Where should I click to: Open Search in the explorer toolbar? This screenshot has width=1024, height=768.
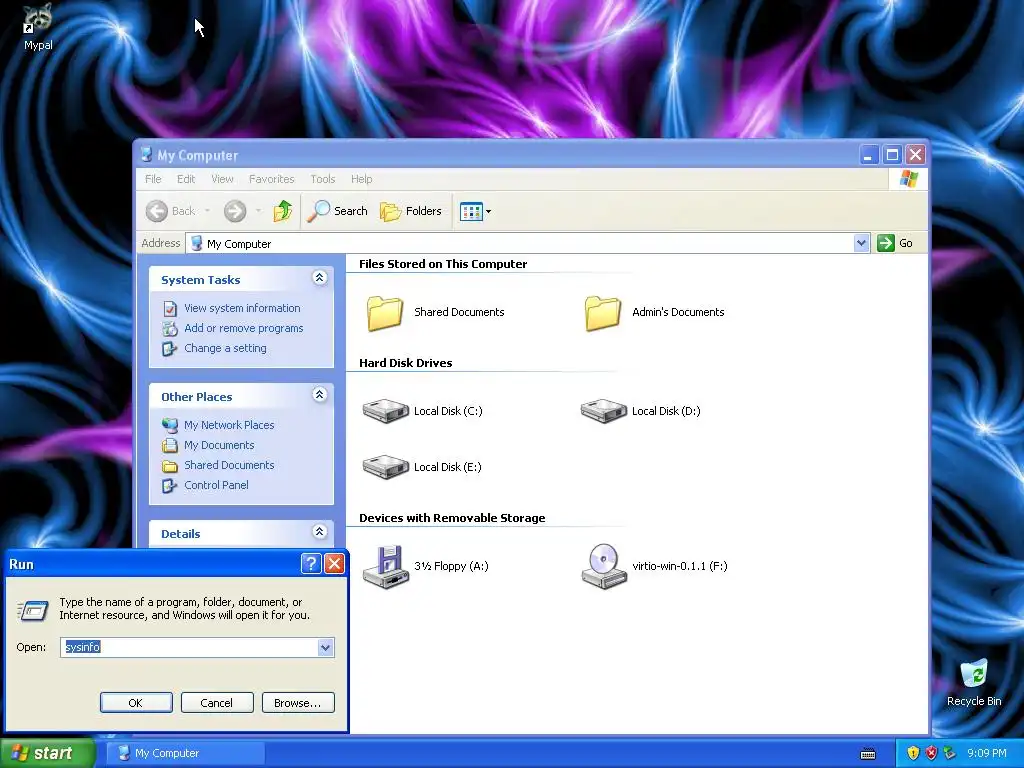pyautogui.click(x=338, y=211)
